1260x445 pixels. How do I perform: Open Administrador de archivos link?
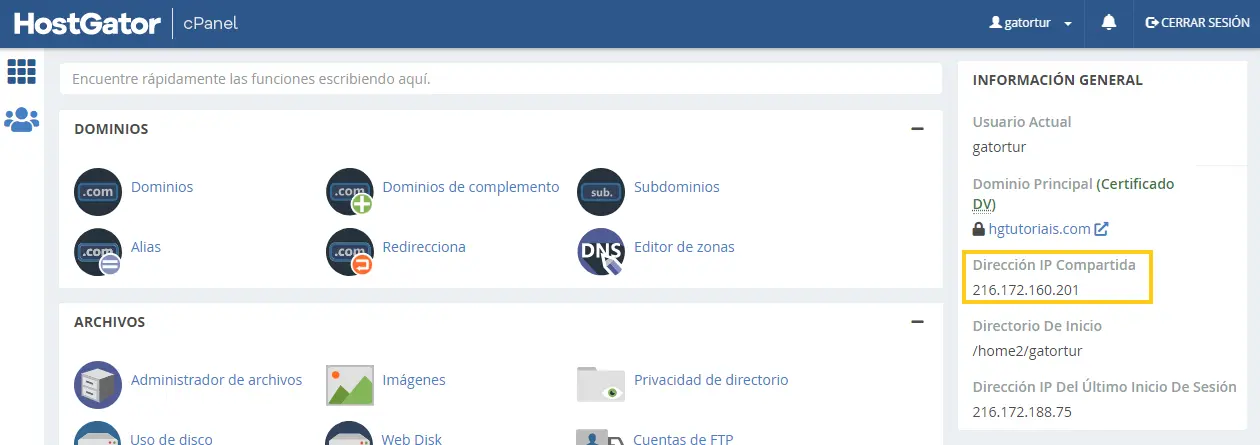[x=216, y=380]
